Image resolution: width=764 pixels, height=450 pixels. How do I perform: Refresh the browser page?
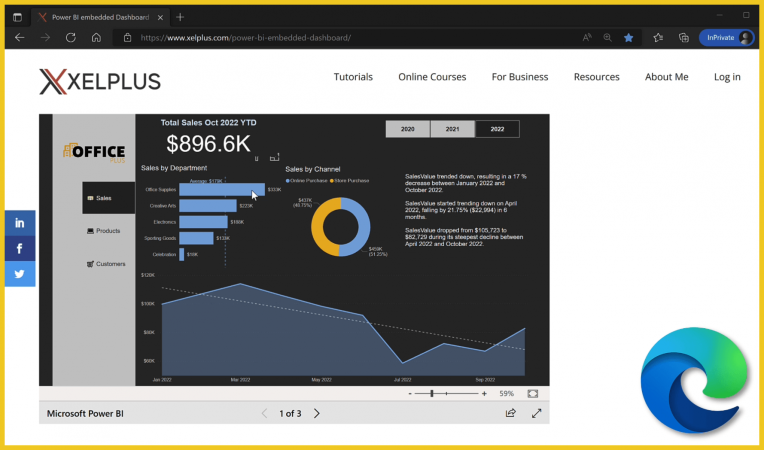[70, 37]
